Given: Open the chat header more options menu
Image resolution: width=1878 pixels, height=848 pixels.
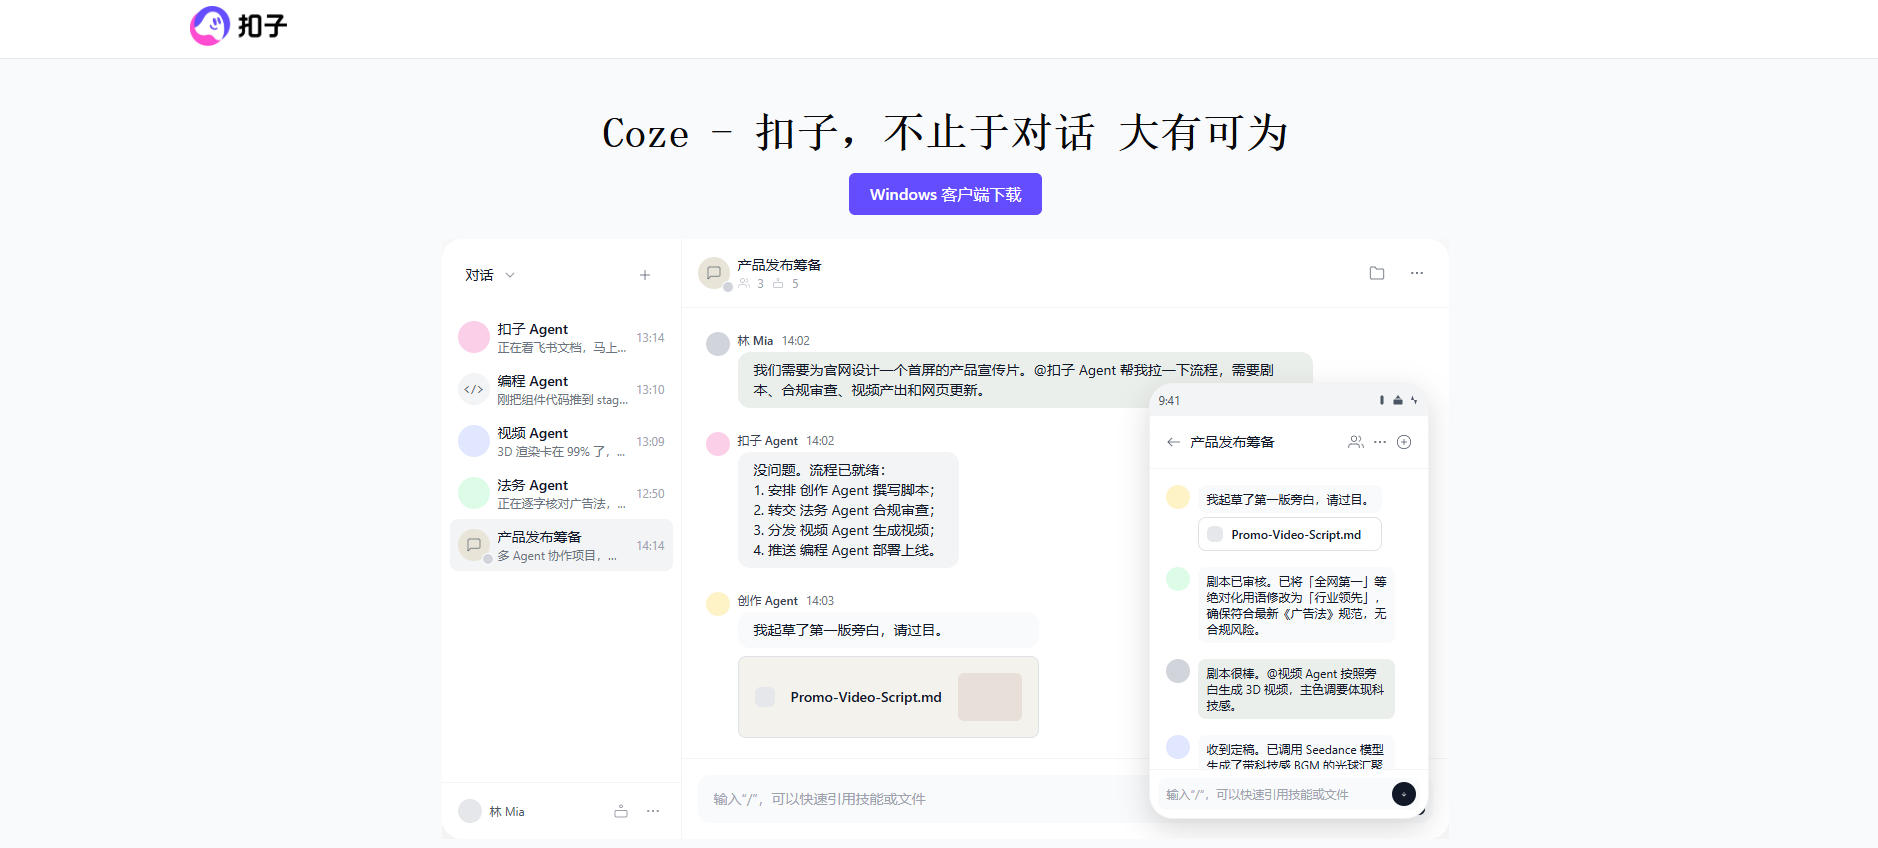Looking at the screenshot, I should click(1417, 273).
